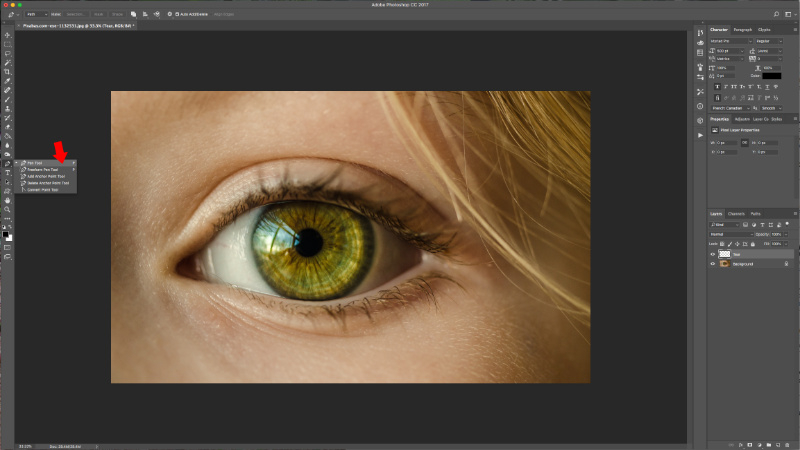800x450 pixels.
Task: Click the black text Color swatch
Action: tap(774, 75)
